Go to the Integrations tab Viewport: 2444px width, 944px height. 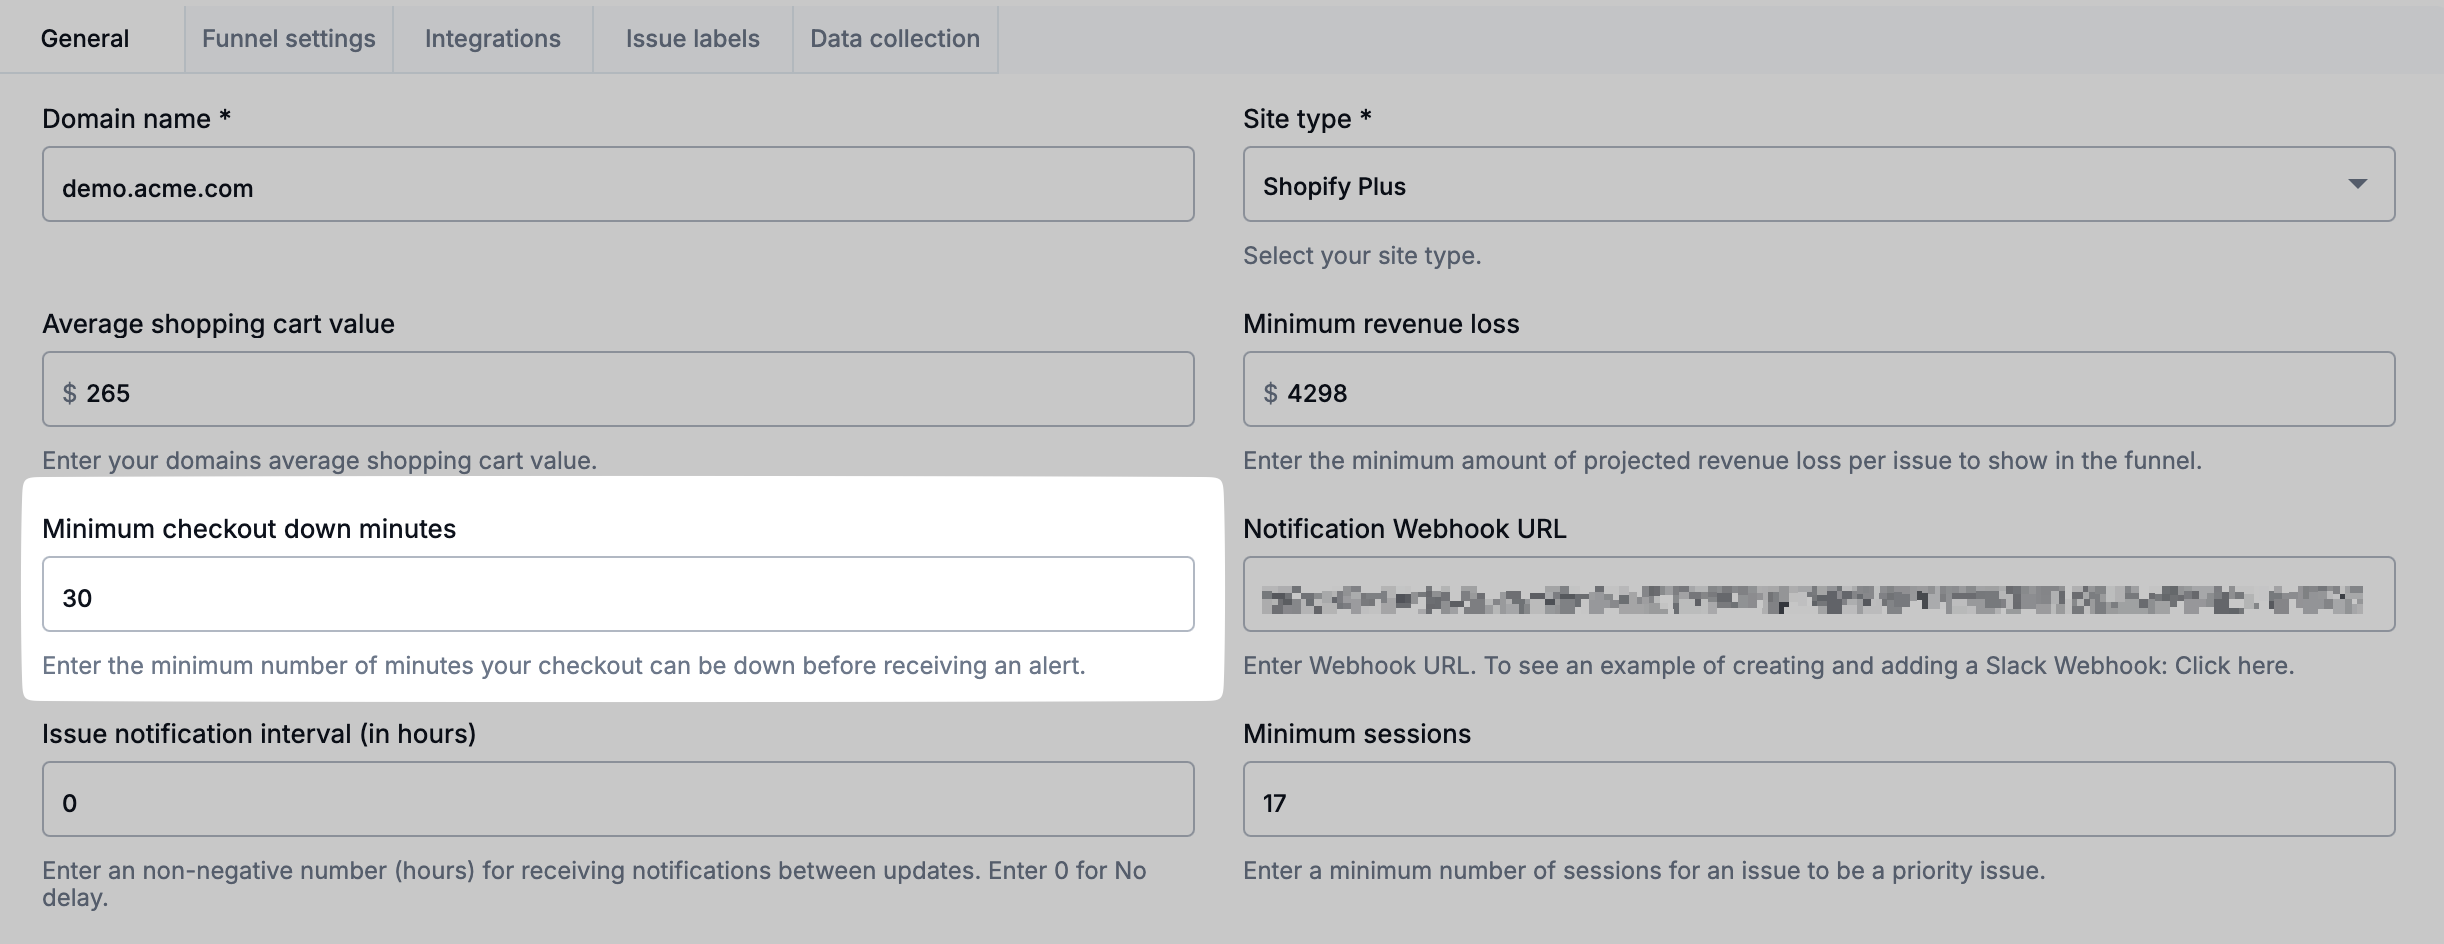492,39
